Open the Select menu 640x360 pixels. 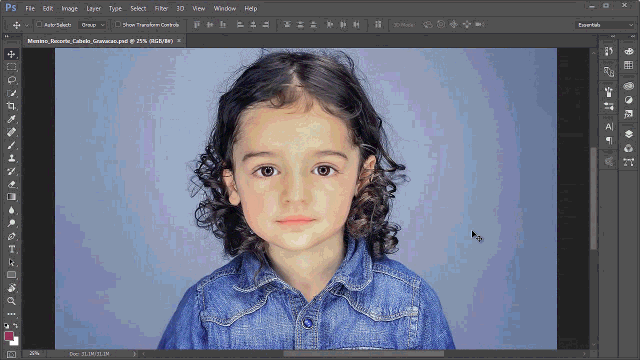(x=138, y=8)
